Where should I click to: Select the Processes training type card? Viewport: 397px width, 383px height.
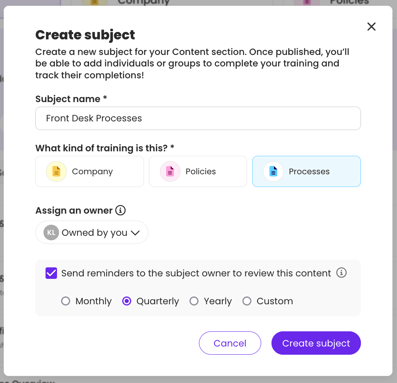306,171
